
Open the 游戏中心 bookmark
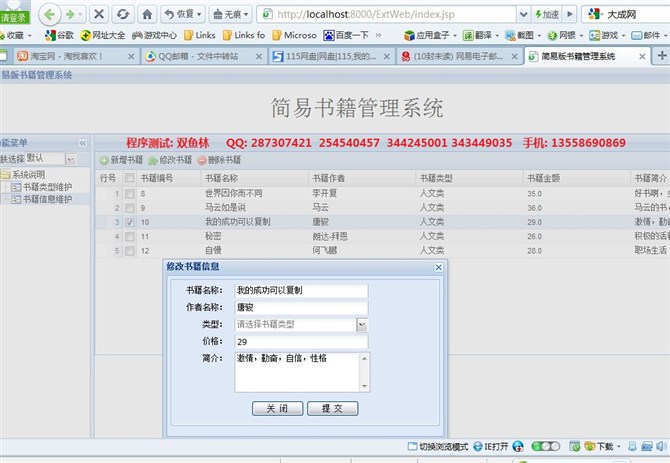pyautogui.click(x=154, y=35)
